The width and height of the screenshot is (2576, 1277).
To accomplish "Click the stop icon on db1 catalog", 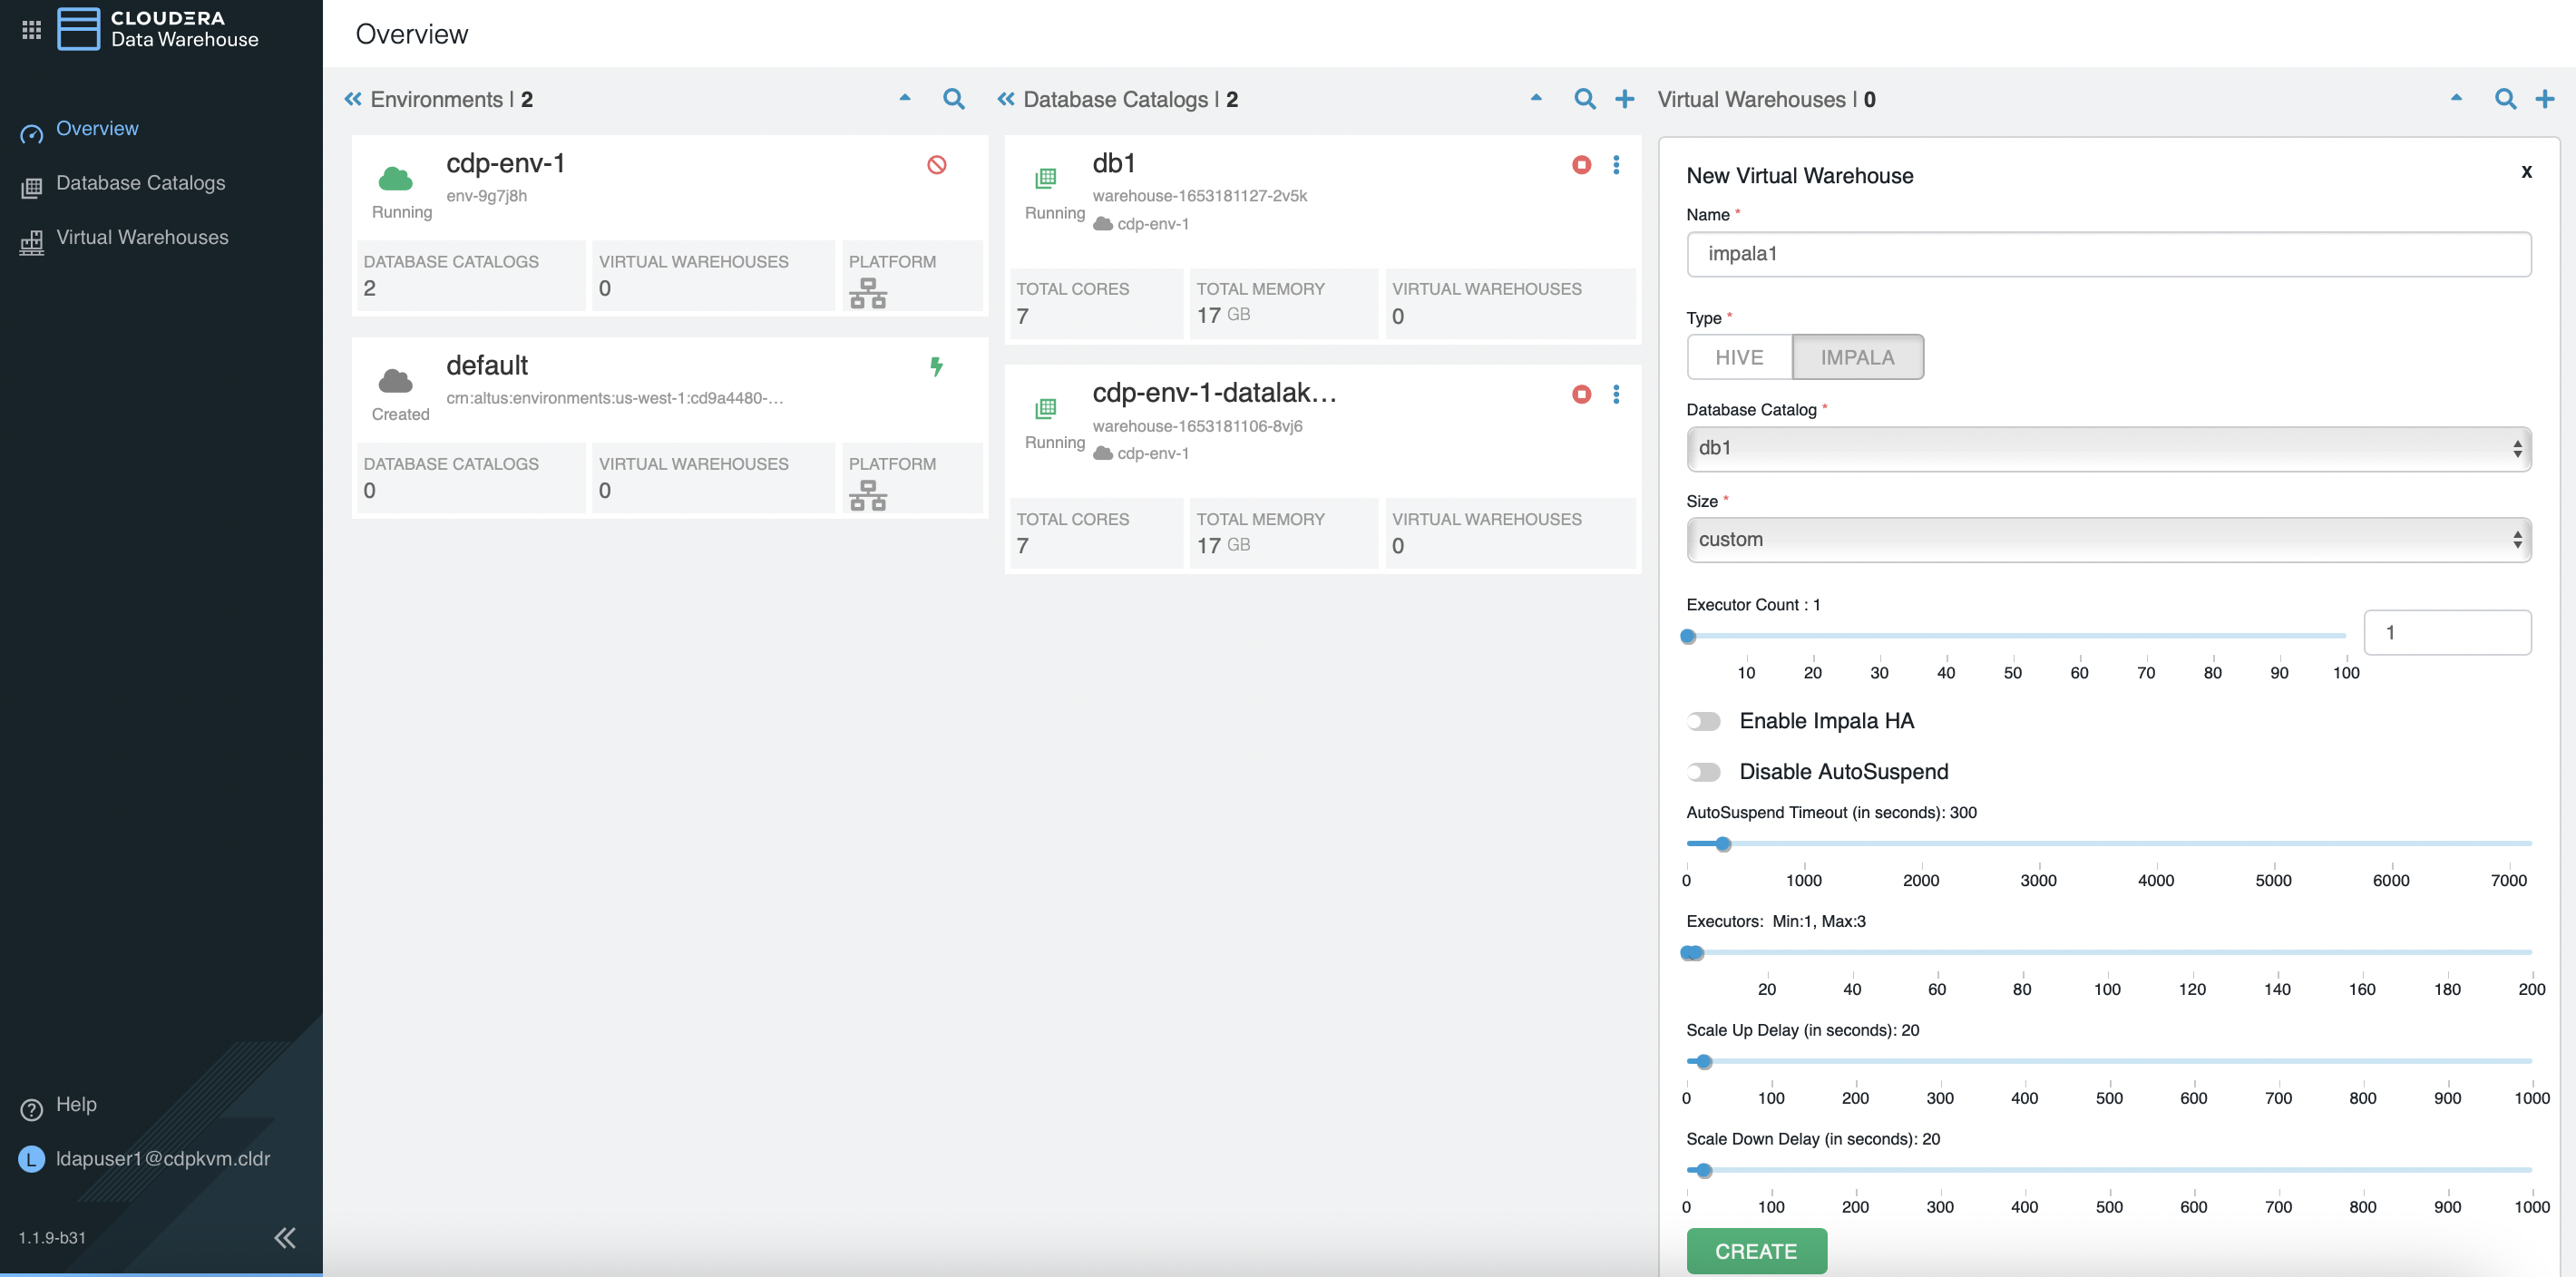I will coord(1581,165).
